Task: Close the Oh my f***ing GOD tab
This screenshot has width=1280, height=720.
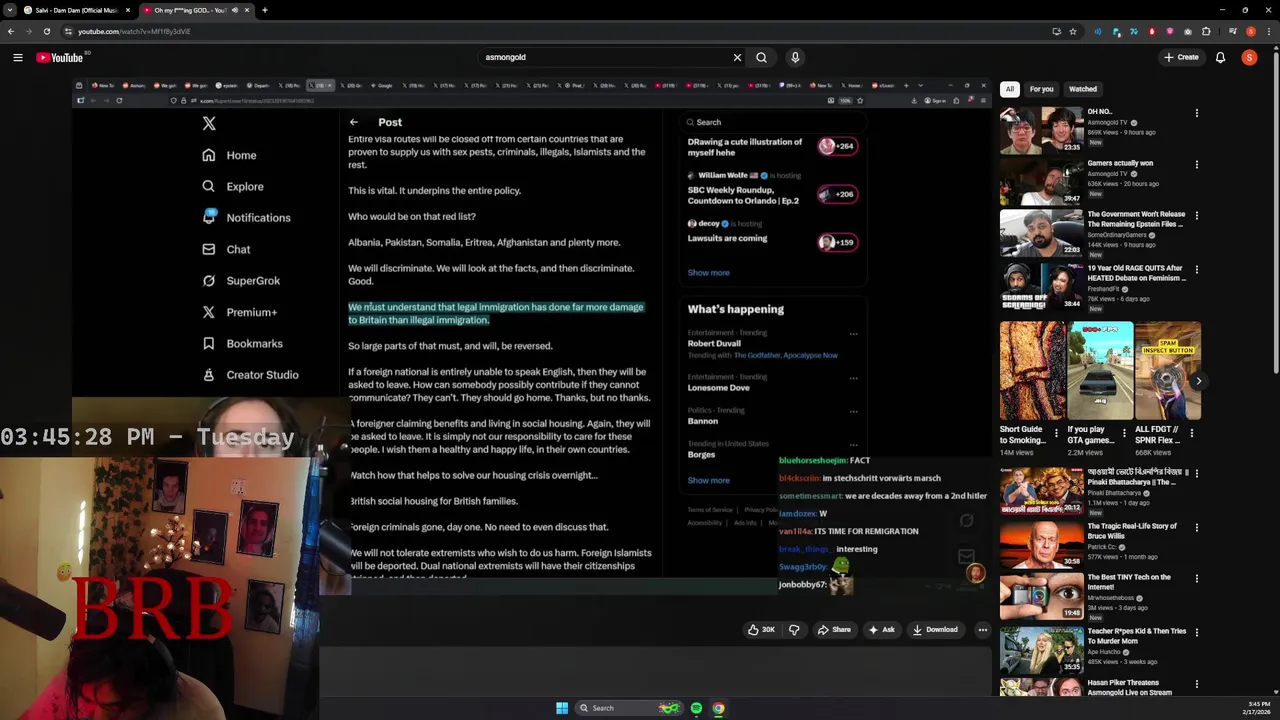Action: point(247,10)
